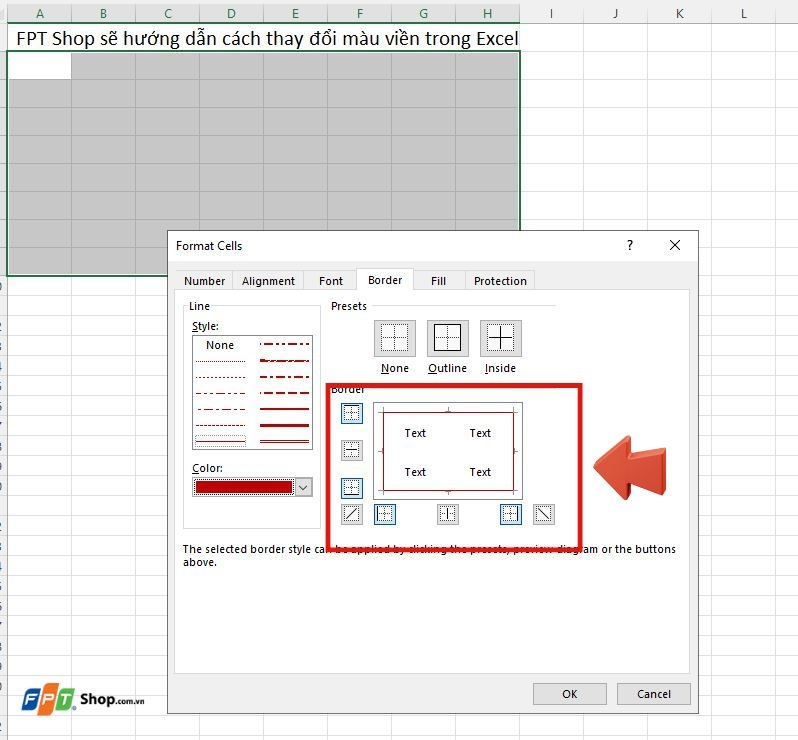Viewport: 798px width, 740px height.
Task: Select the Border tab
Action: [x=385, y=280]
